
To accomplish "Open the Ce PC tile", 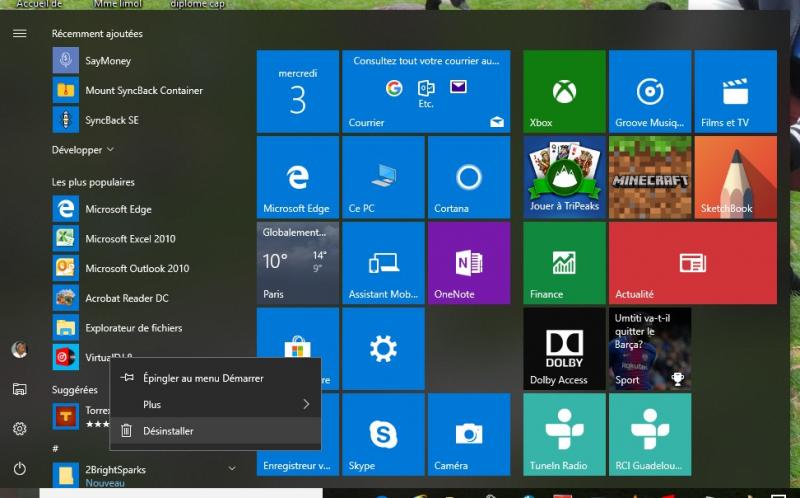I will 383,177.
